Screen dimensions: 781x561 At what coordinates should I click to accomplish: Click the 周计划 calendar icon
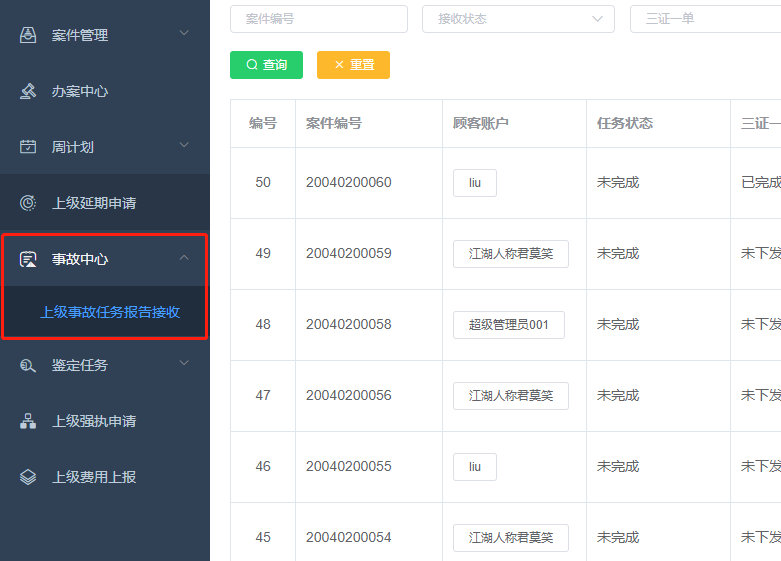pyautogui.click(x=28, y=147)
